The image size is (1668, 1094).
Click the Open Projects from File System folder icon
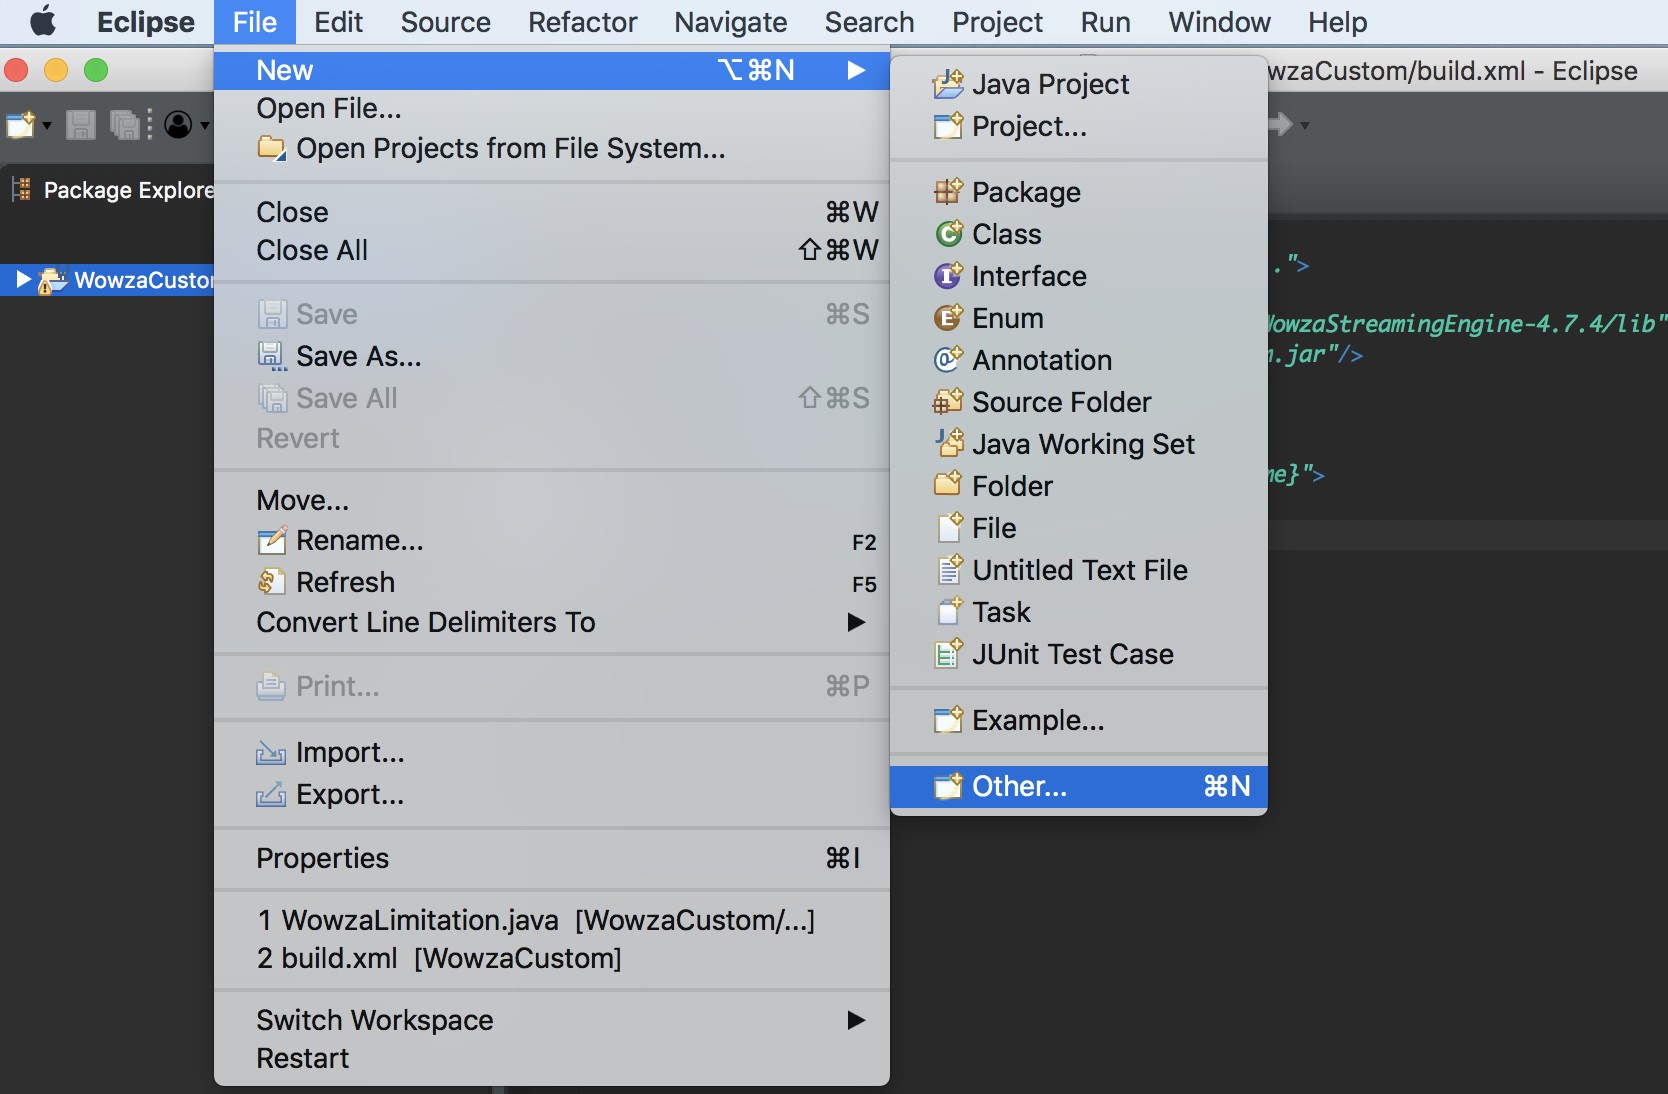coord(271,148)
